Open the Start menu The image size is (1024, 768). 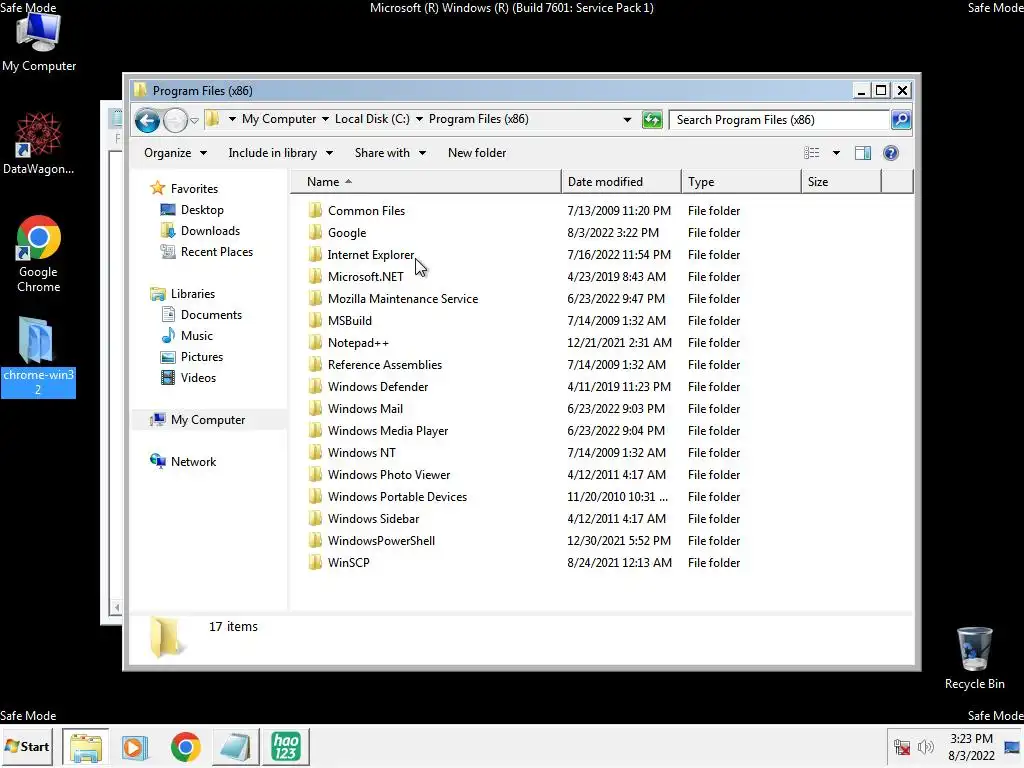pos(27,746)
